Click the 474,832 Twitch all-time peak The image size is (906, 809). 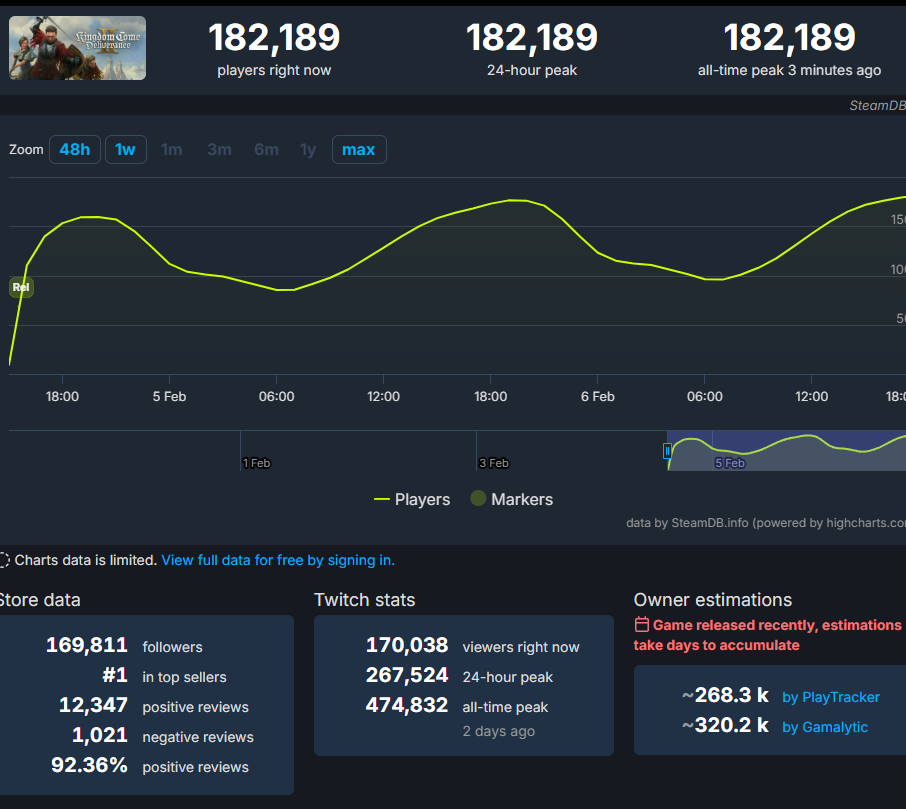[407, 705]
